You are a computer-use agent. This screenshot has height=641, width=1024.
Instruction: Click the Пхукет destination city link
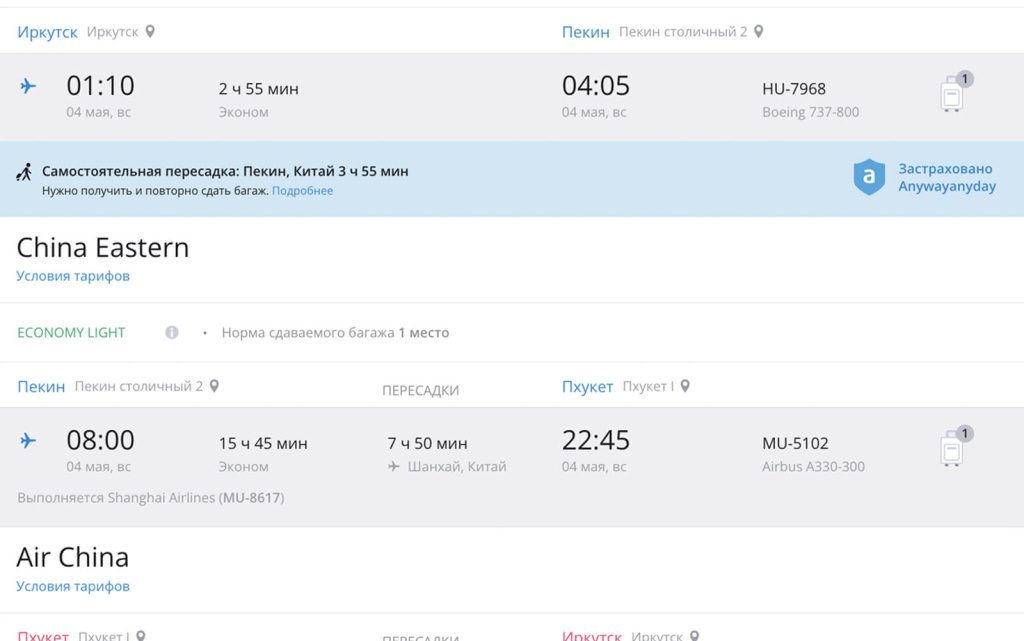587,387
